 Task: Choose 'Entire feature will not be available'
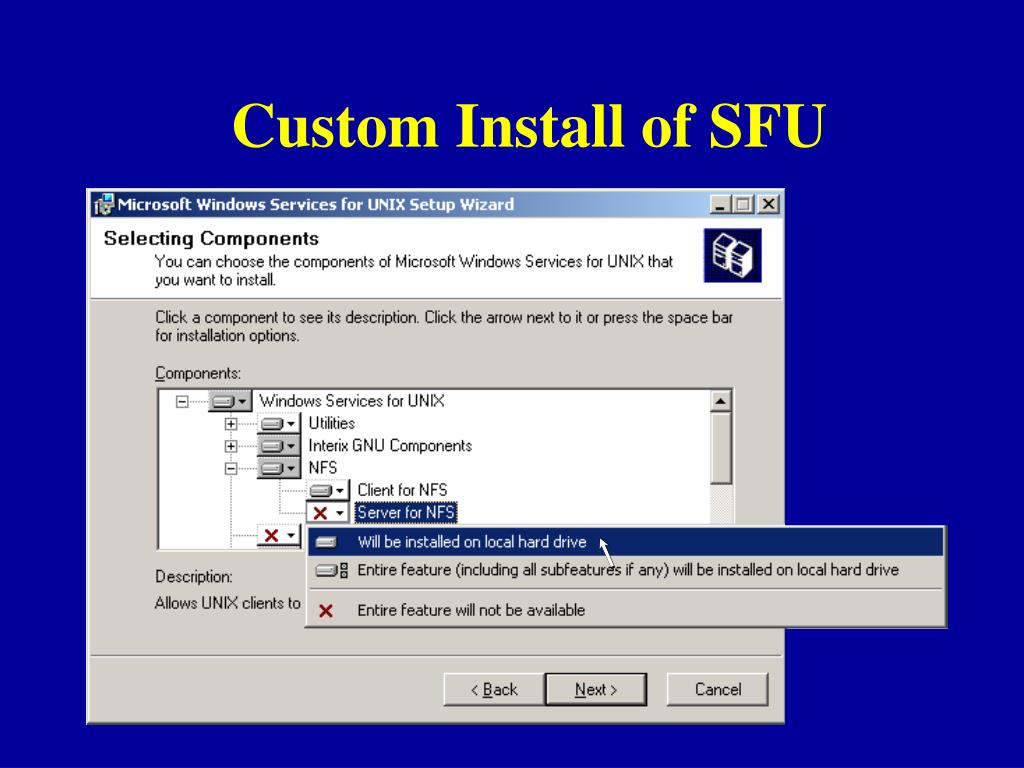(626, 610)
